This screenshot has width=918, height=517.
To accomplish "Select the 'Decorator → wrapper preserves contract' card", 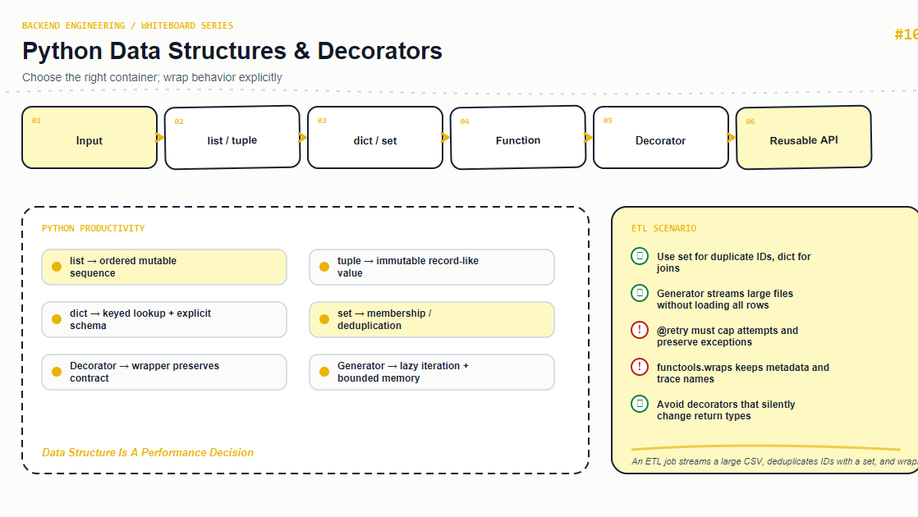I will tap(164, 372).
